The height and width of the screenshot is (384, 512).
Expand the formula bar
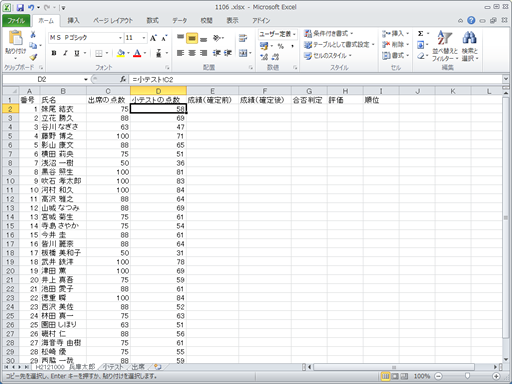click(506, 79)
